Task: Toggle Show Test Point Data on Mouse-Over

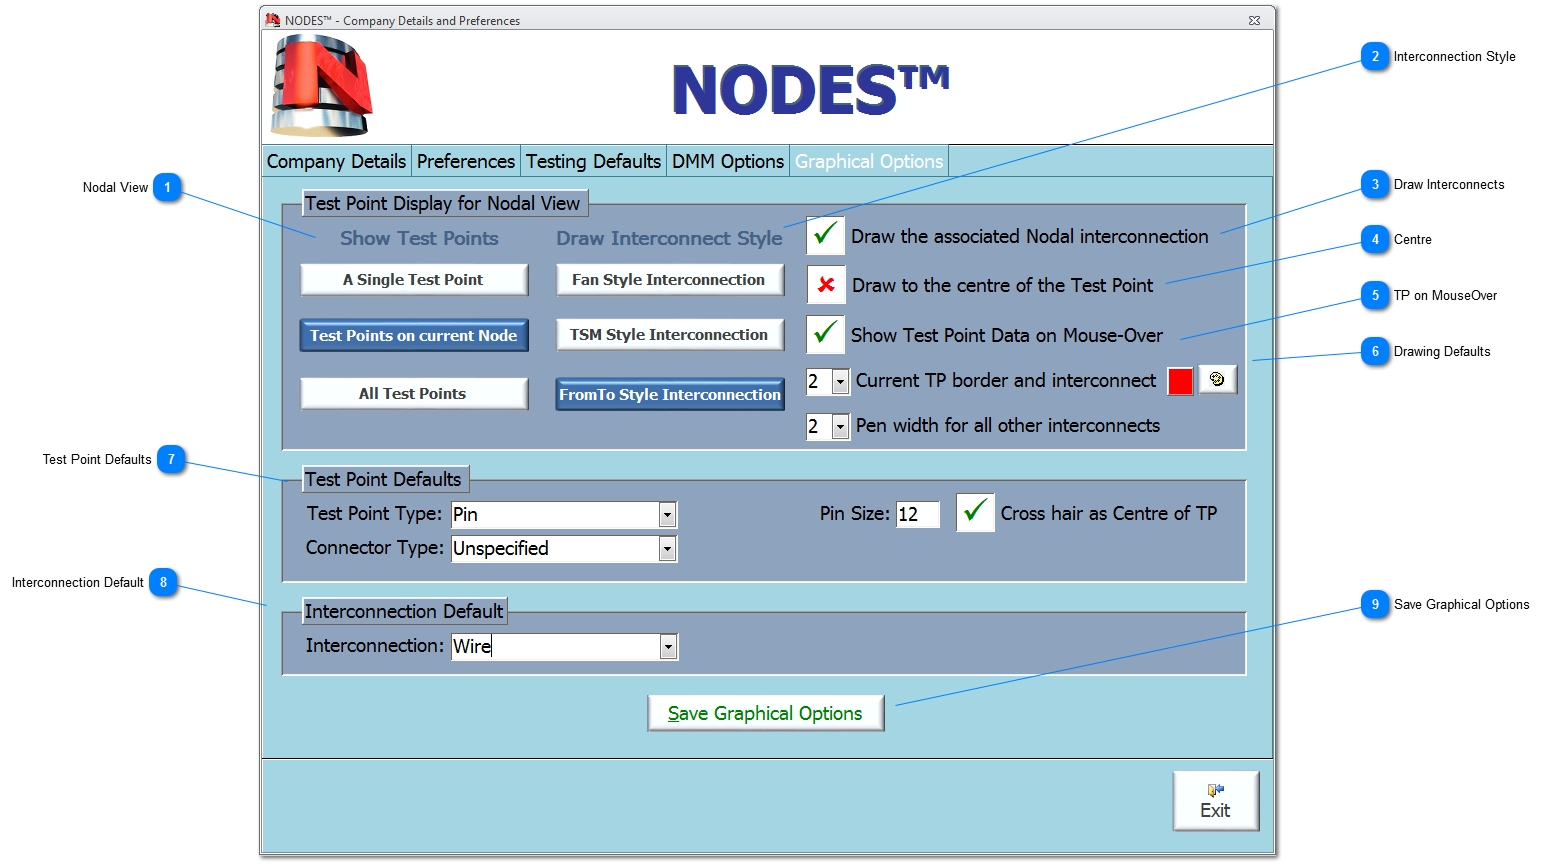Action: tap(825, 334)
